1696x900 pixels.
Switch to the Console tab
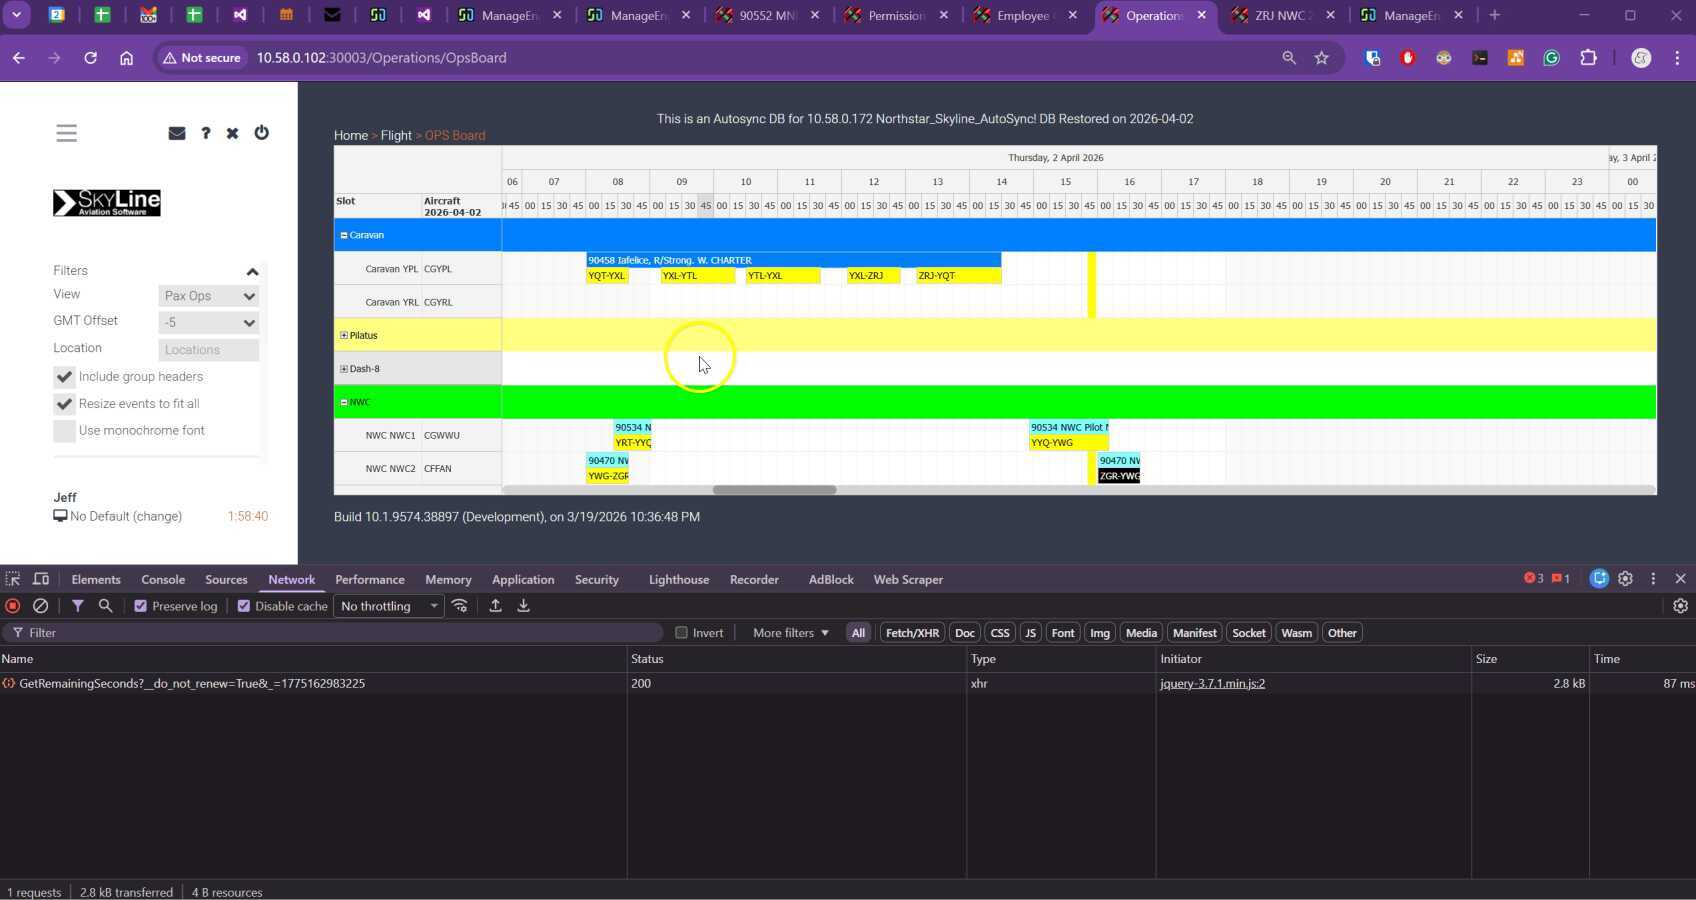(163, 580)
